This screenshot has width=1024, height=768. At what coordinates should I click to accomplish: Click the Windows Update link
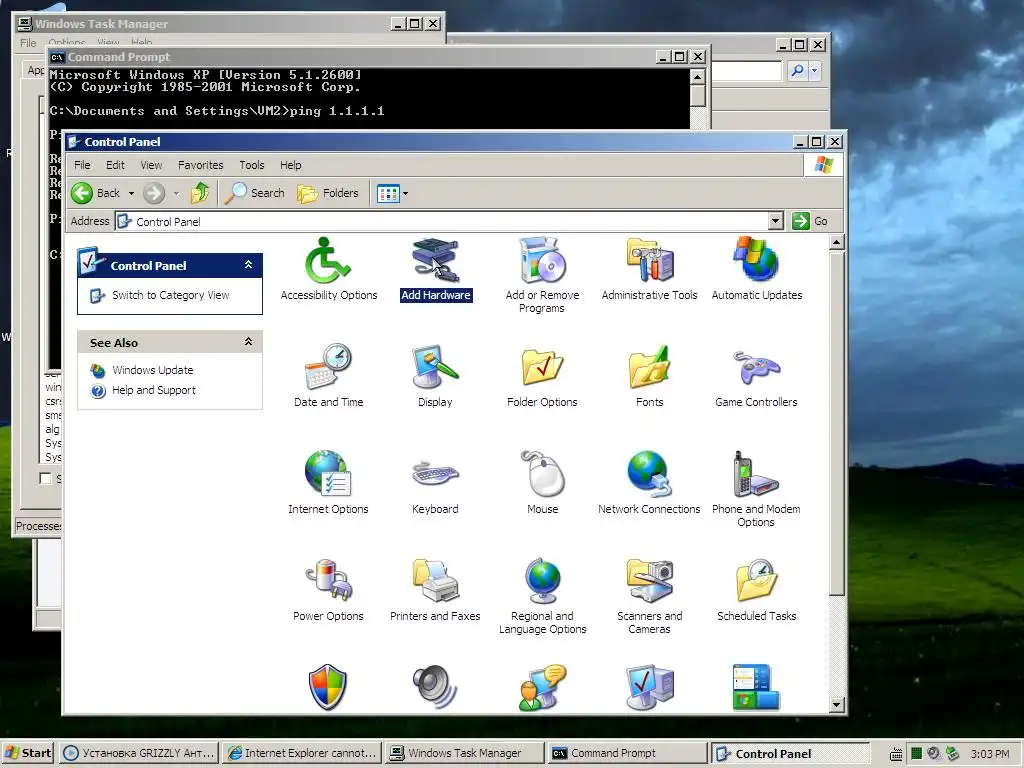[152, 370]
